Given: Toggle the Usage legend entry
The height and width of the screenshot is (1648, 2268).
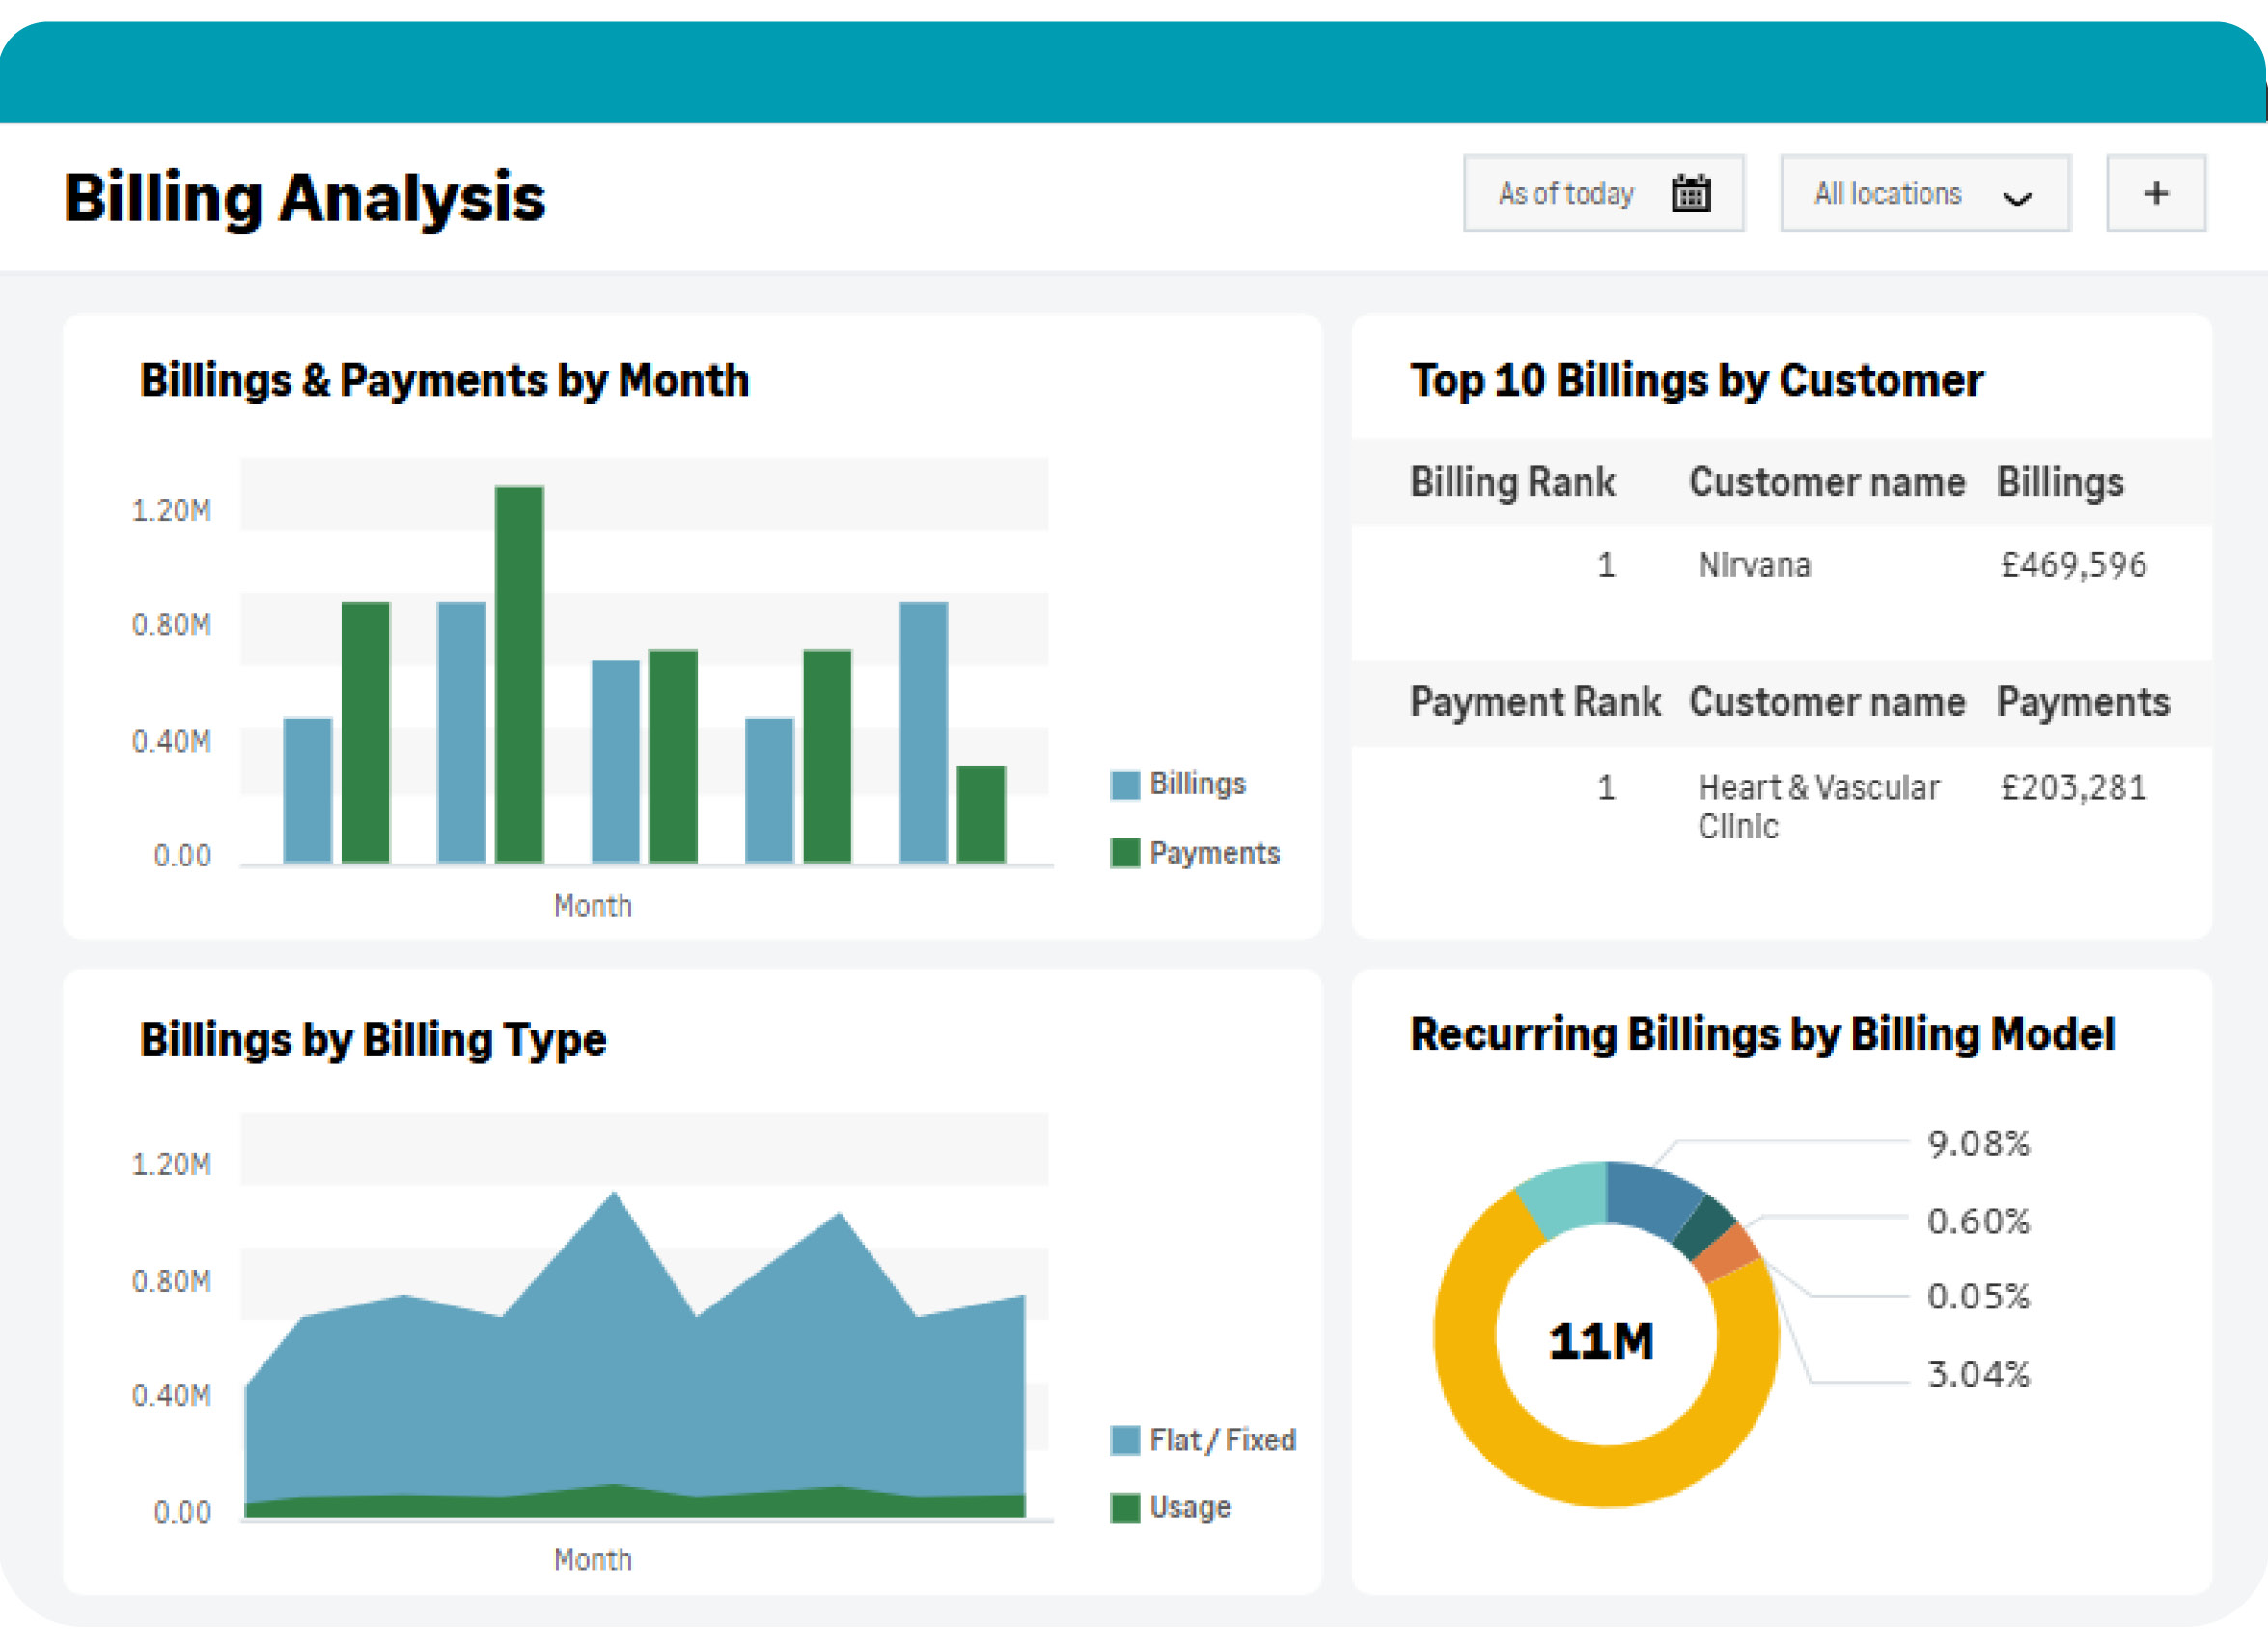Looking at the screenshot, I should 1189,1507.
